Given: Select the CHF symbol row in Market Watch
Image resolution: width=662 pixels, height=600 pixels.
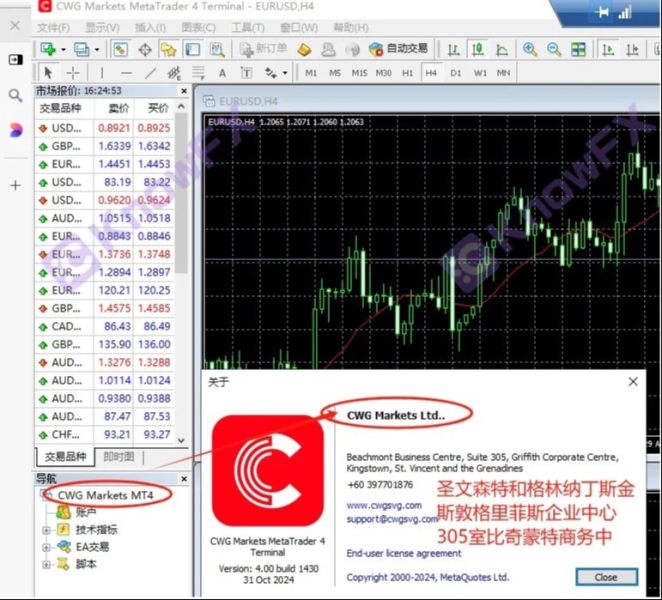Looking at the screenshot, I should pyautogui.click(x=105, y=434).
